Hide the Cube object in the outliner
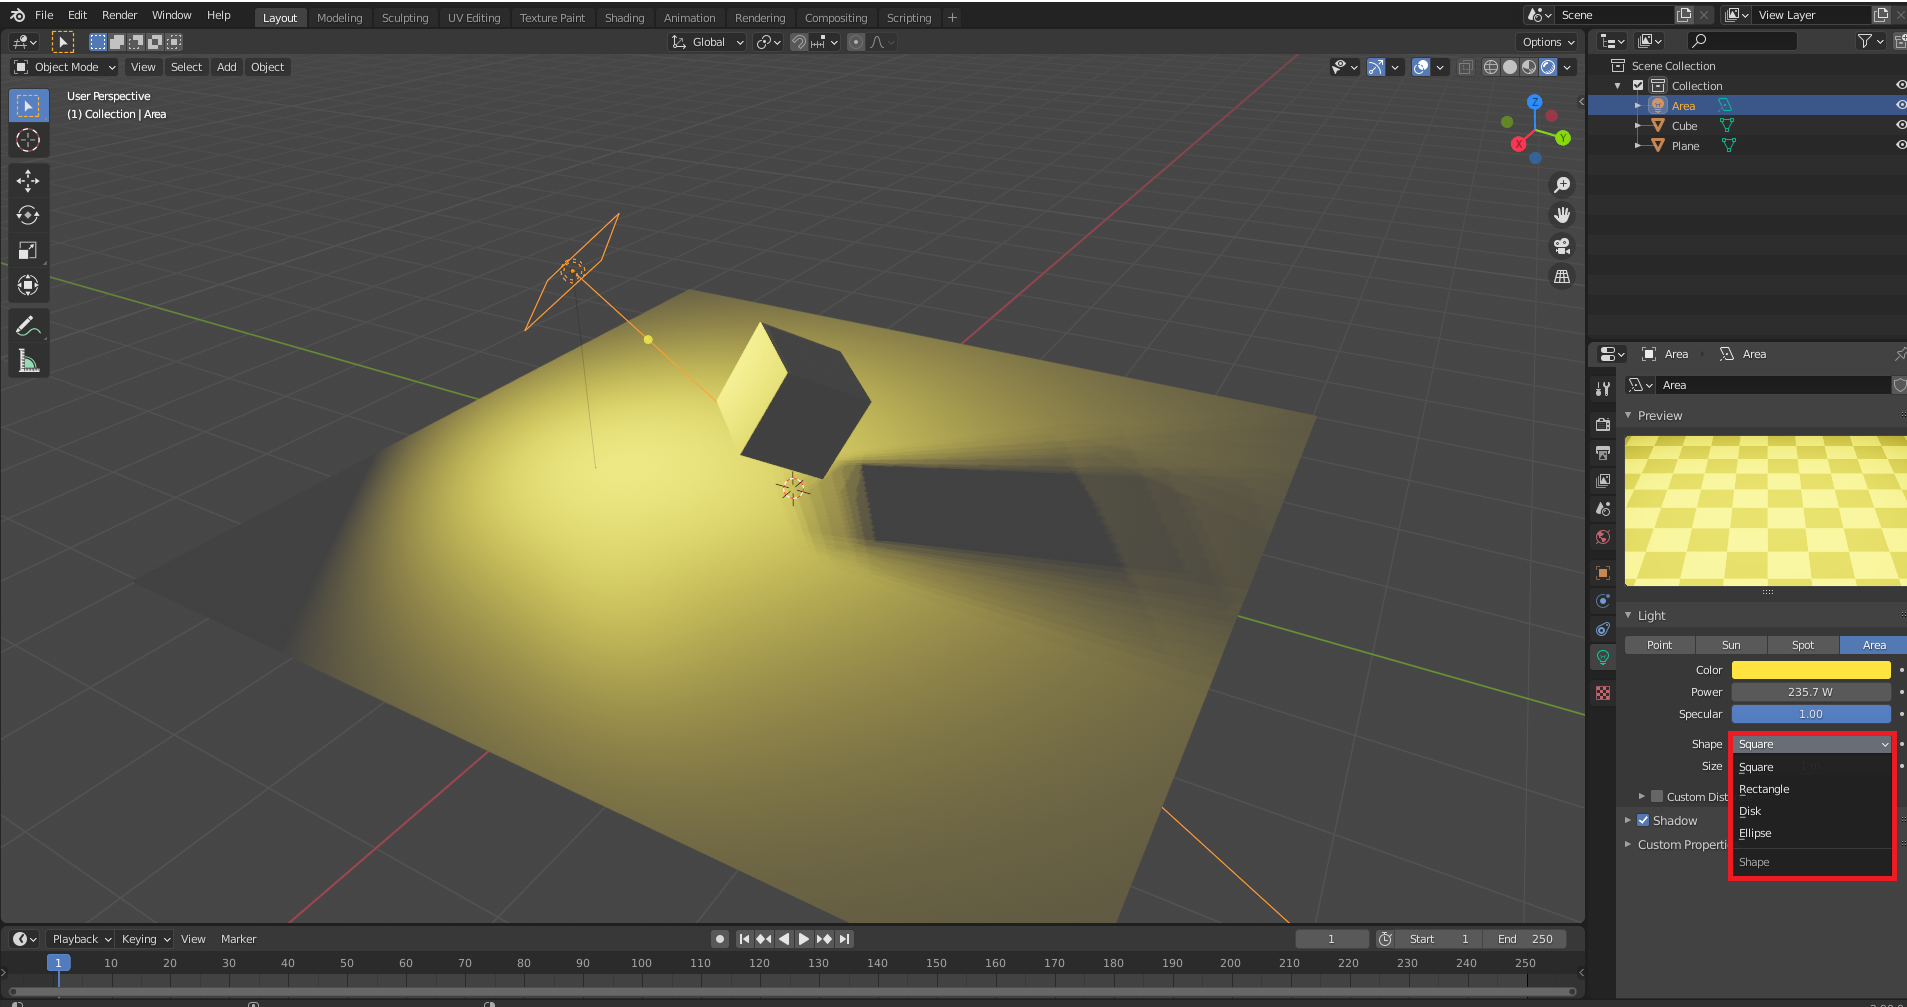 point(1900,126)
